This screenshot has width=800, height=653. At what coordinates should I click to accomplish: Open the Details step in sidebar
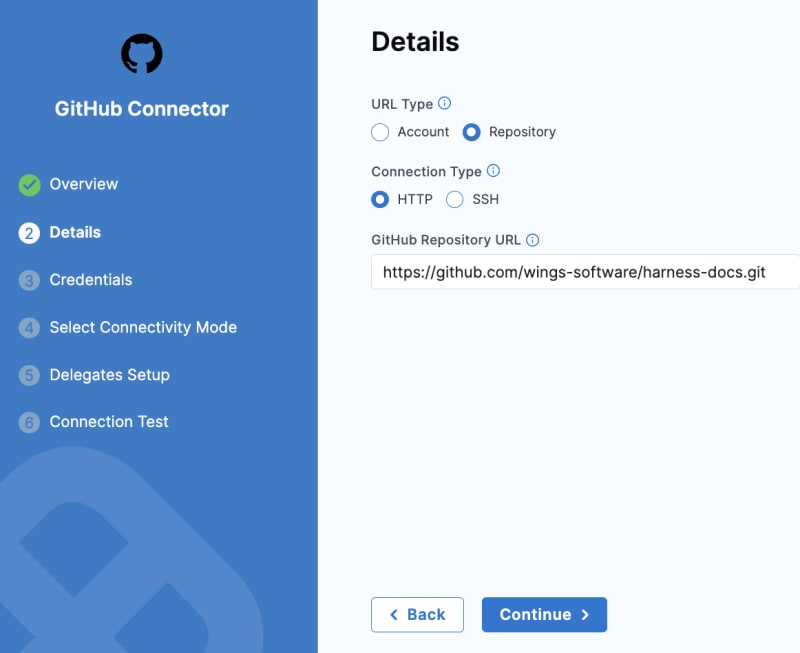click(x=75, y=232)
